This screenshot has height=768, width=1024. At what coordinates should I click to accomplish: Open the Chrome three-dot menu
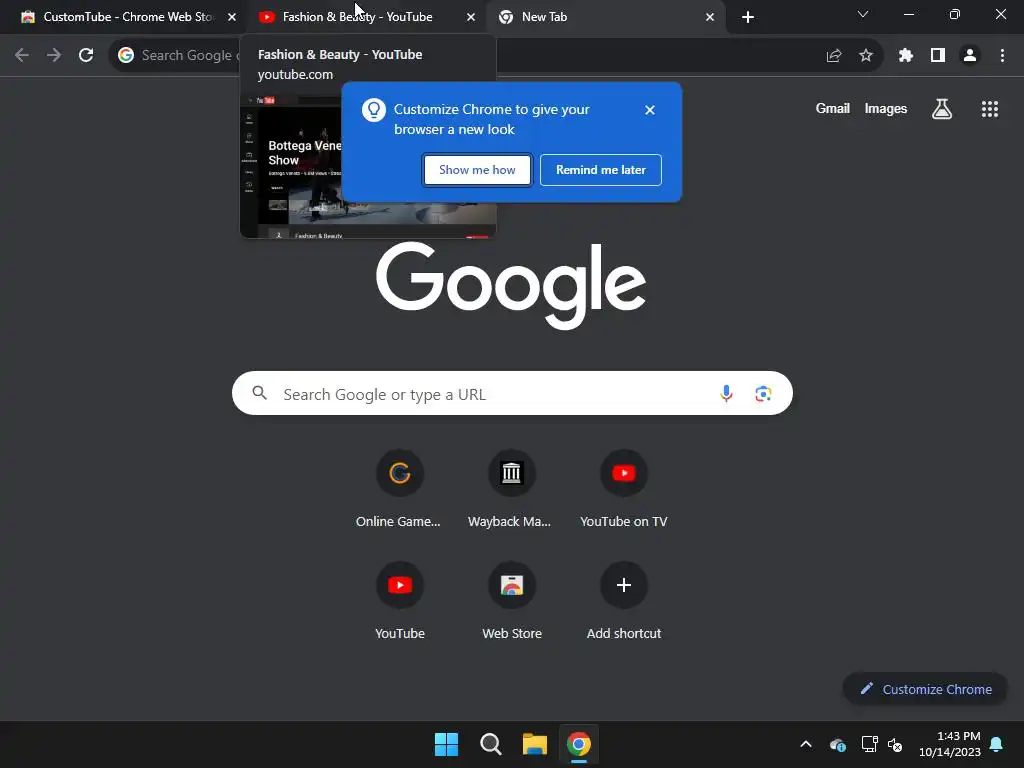(x=1002, y=56)
